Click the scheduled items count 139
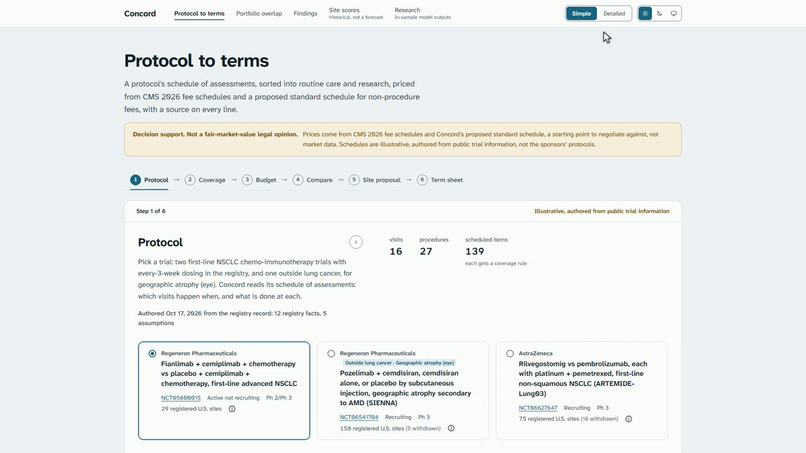 tap(474, 251)
